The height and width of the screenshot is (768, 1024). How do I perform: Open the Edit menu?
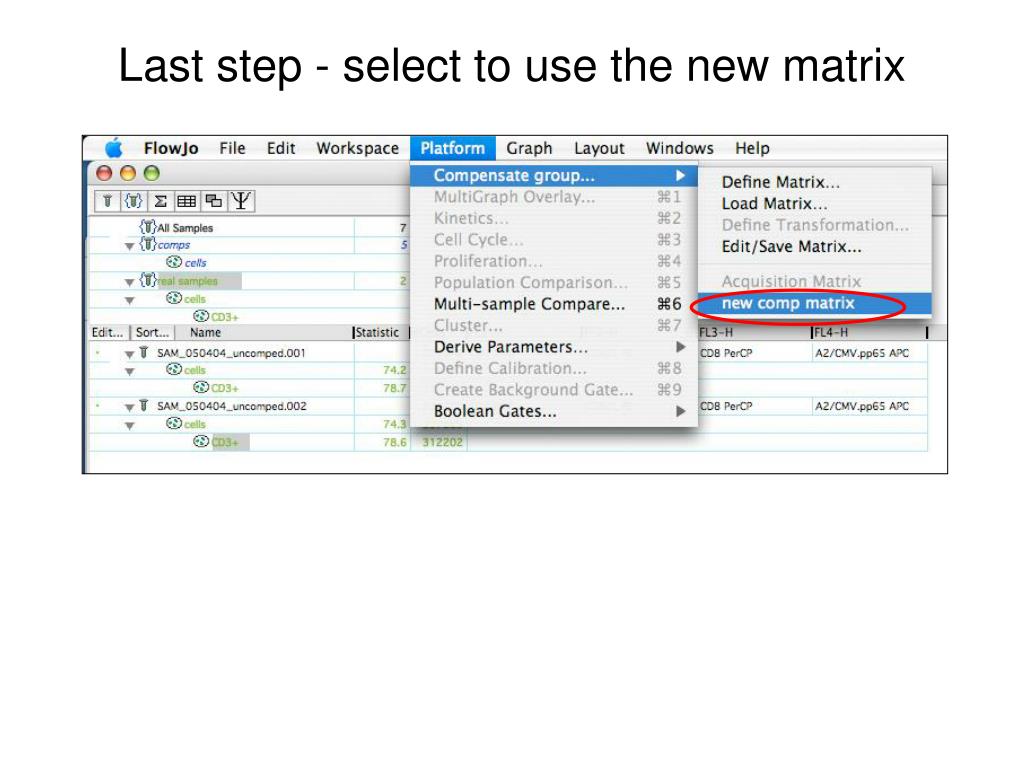281,148
